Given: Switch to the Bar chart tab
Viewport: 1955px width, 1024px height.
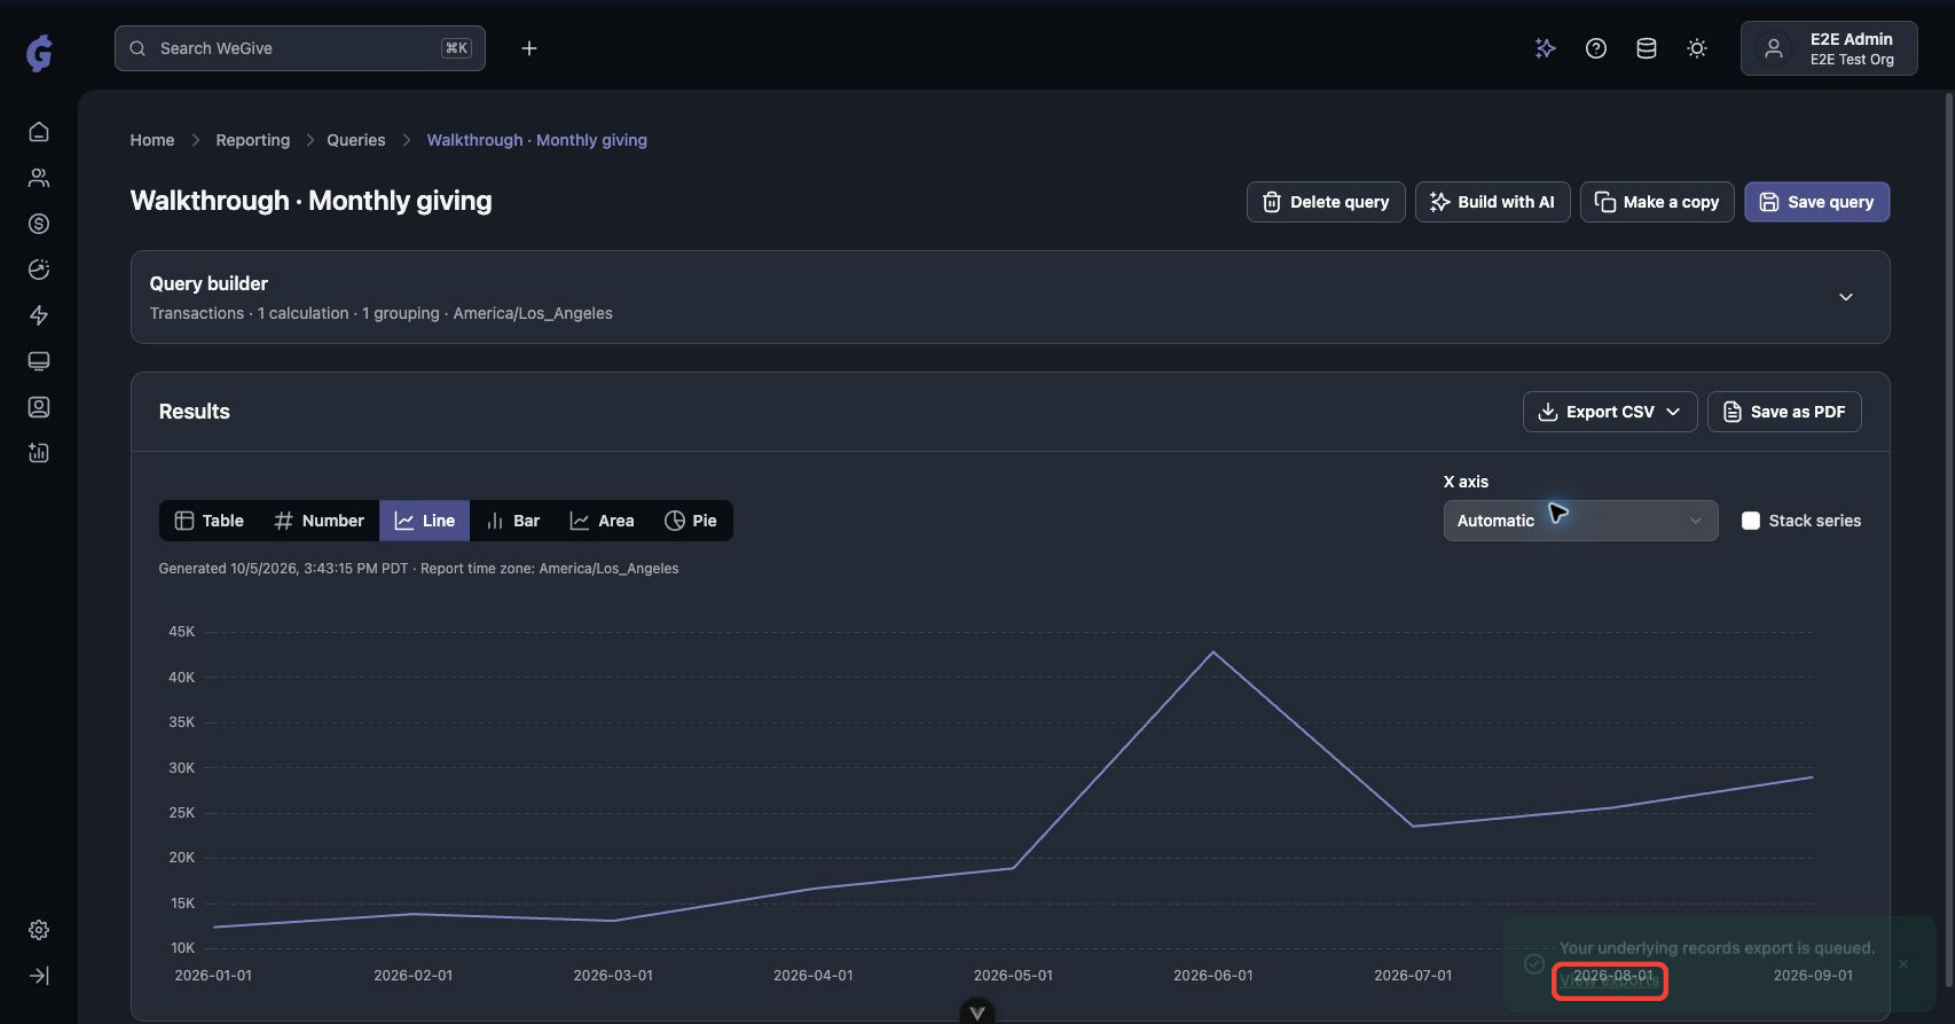Looking at the screenshot, I should pos(513,521).
